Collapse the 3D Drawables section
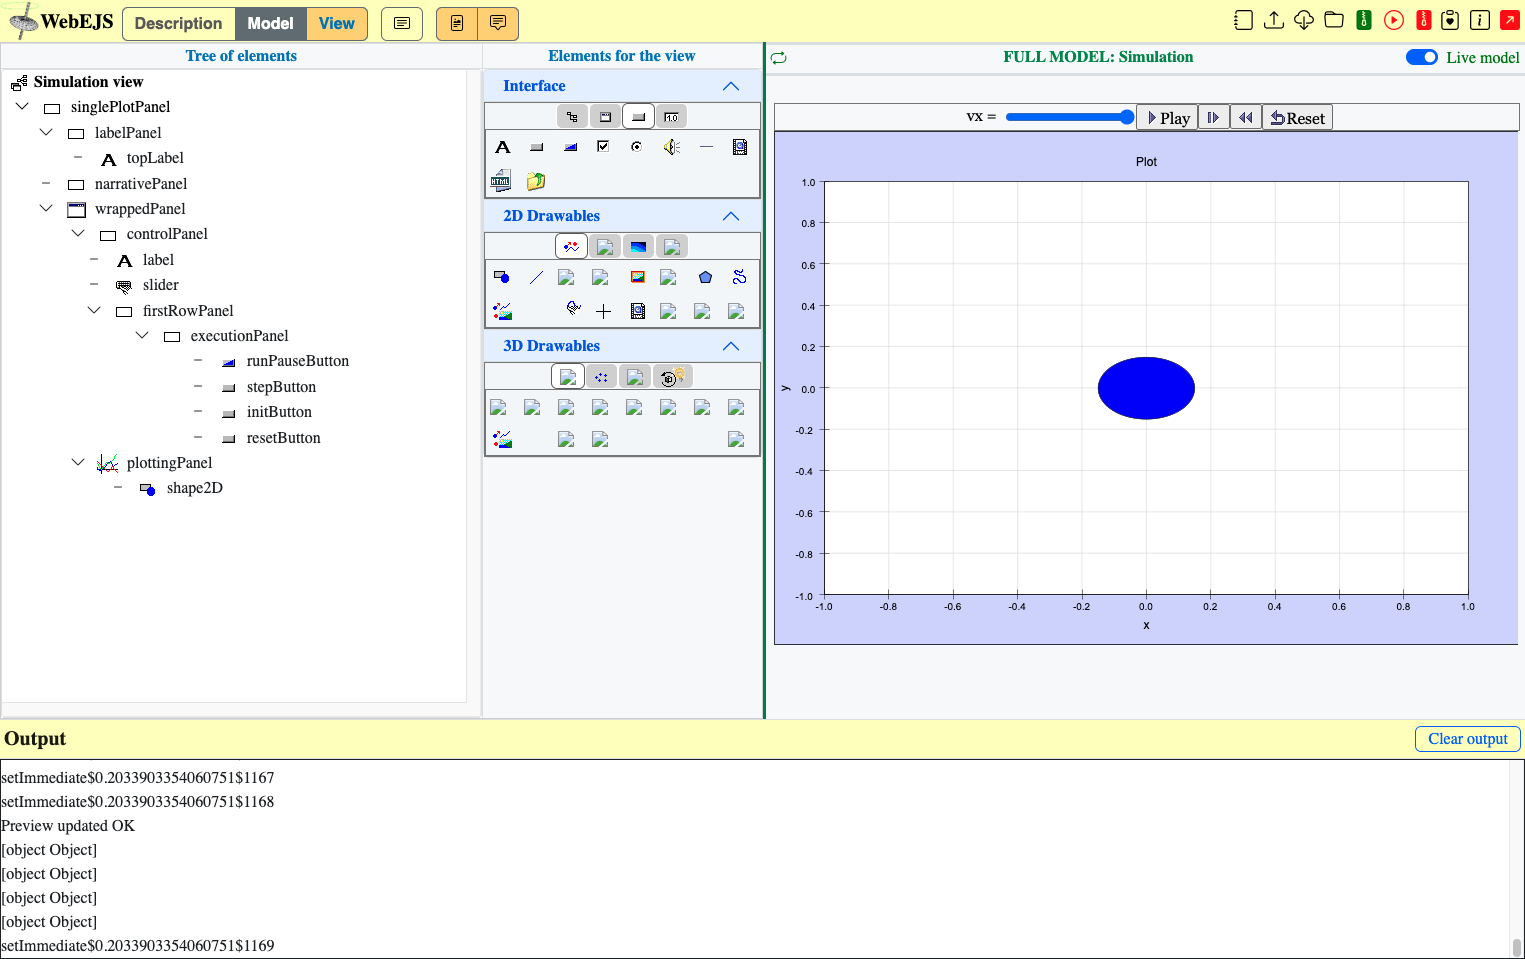The image size is (1525, 959). pyautogui.click(x=731, y=346)
